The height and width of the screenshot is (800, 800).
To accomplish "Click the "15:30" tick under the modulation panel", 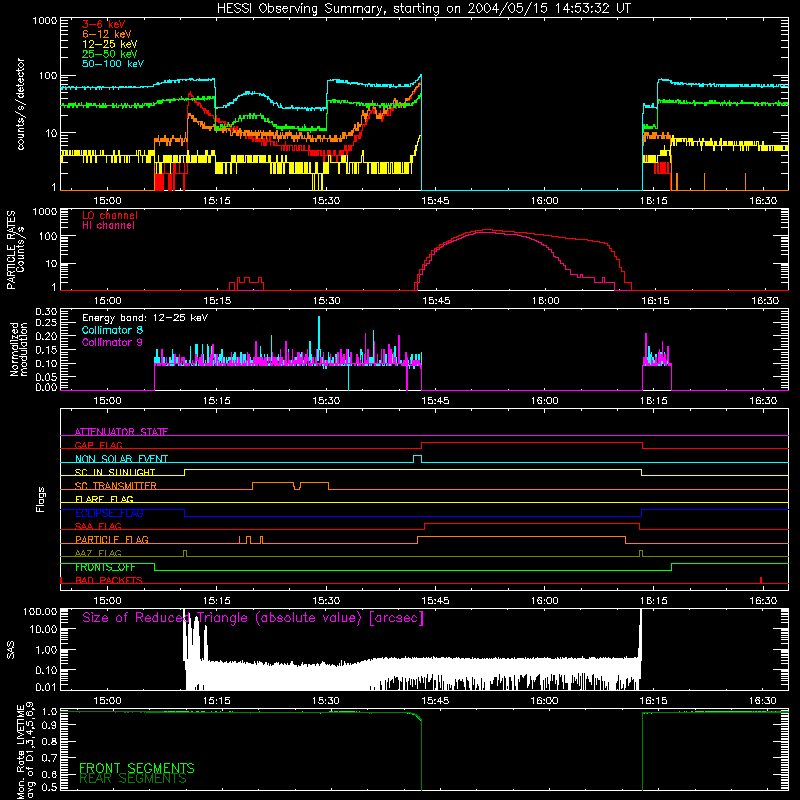I will pos(326,401).
